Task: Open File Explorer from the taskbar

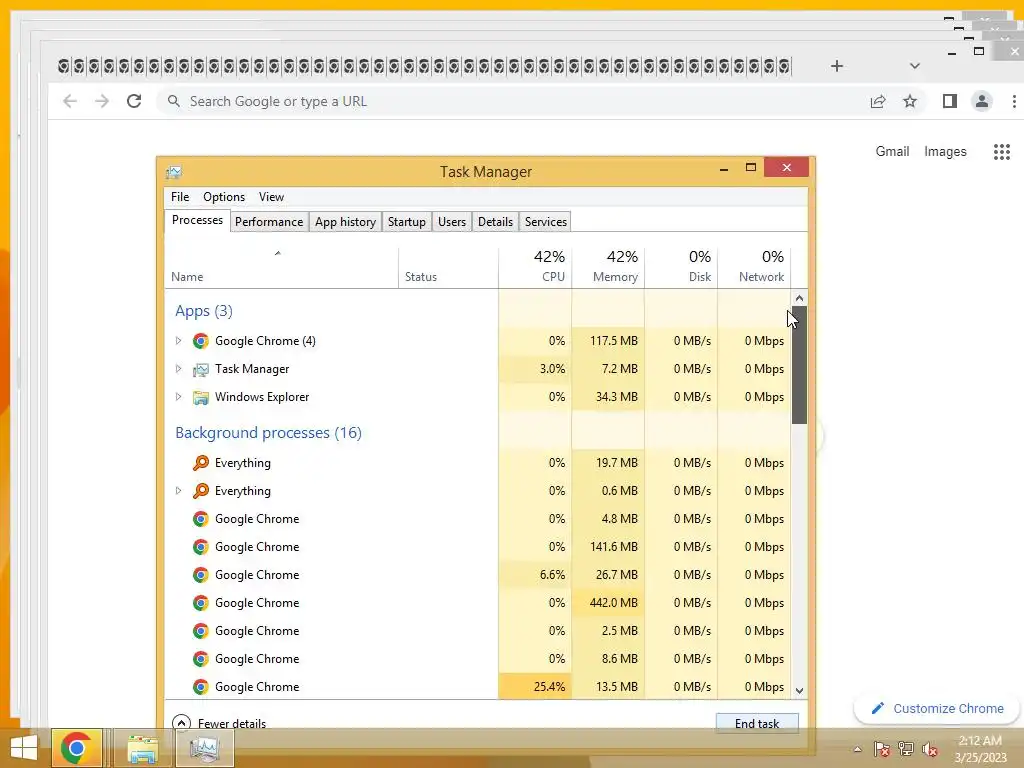Action: point(142,748)
